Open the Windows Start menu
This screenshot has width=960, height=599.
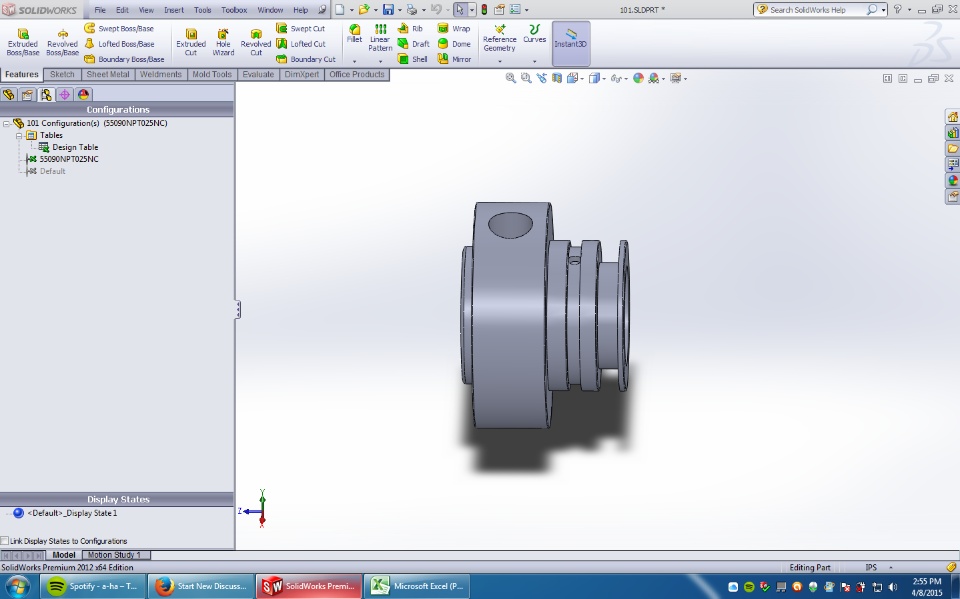(x=17, y=586)
